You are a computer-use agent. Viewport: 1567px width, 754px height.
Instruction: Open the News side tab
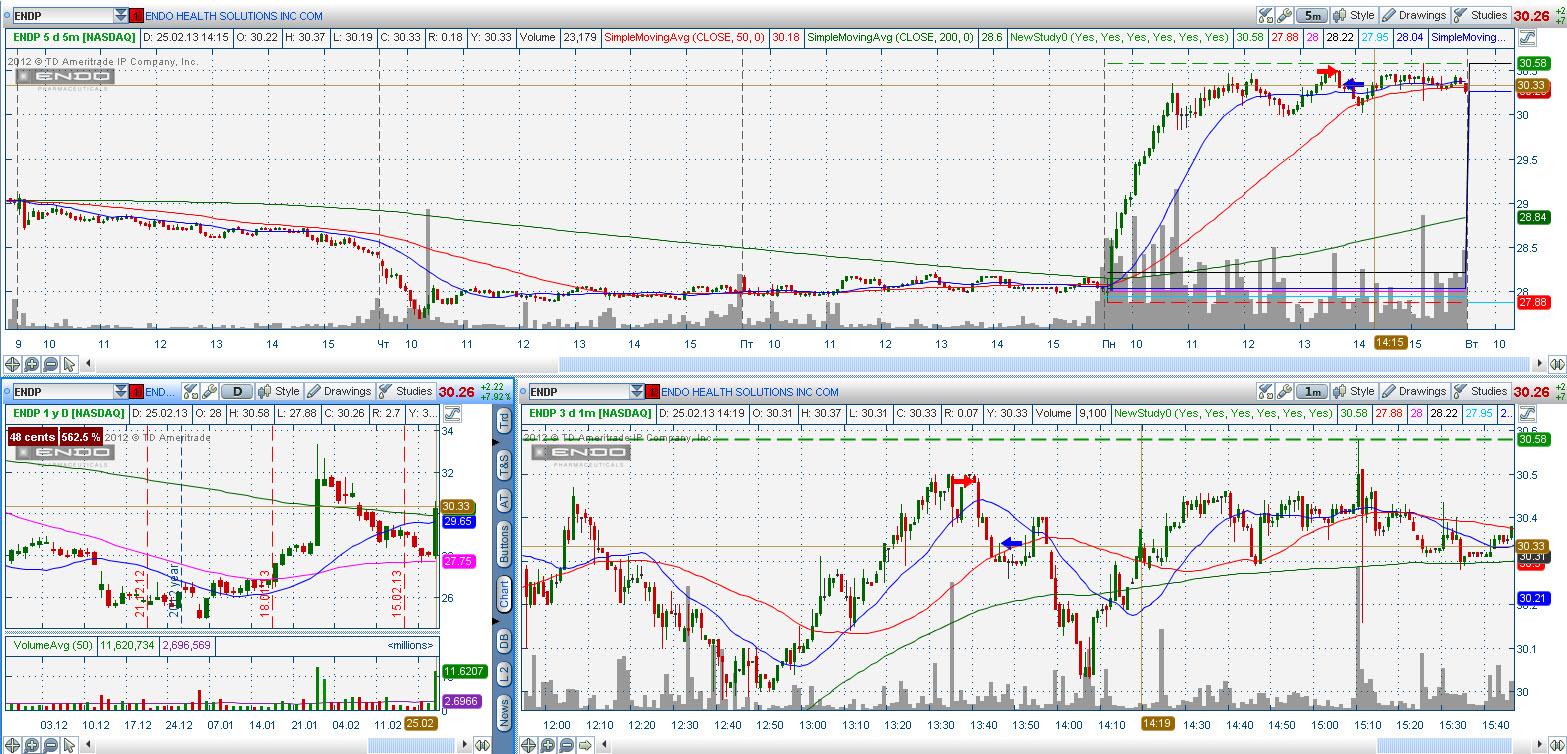pos(504,712)
